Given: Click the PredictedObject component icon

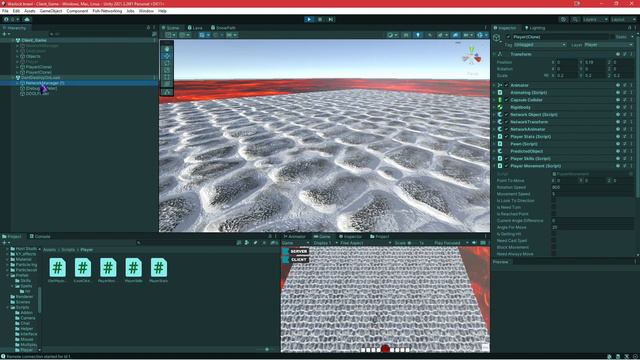Looking at the screenshot, I should pyautogui.click(x=500, y=151).
